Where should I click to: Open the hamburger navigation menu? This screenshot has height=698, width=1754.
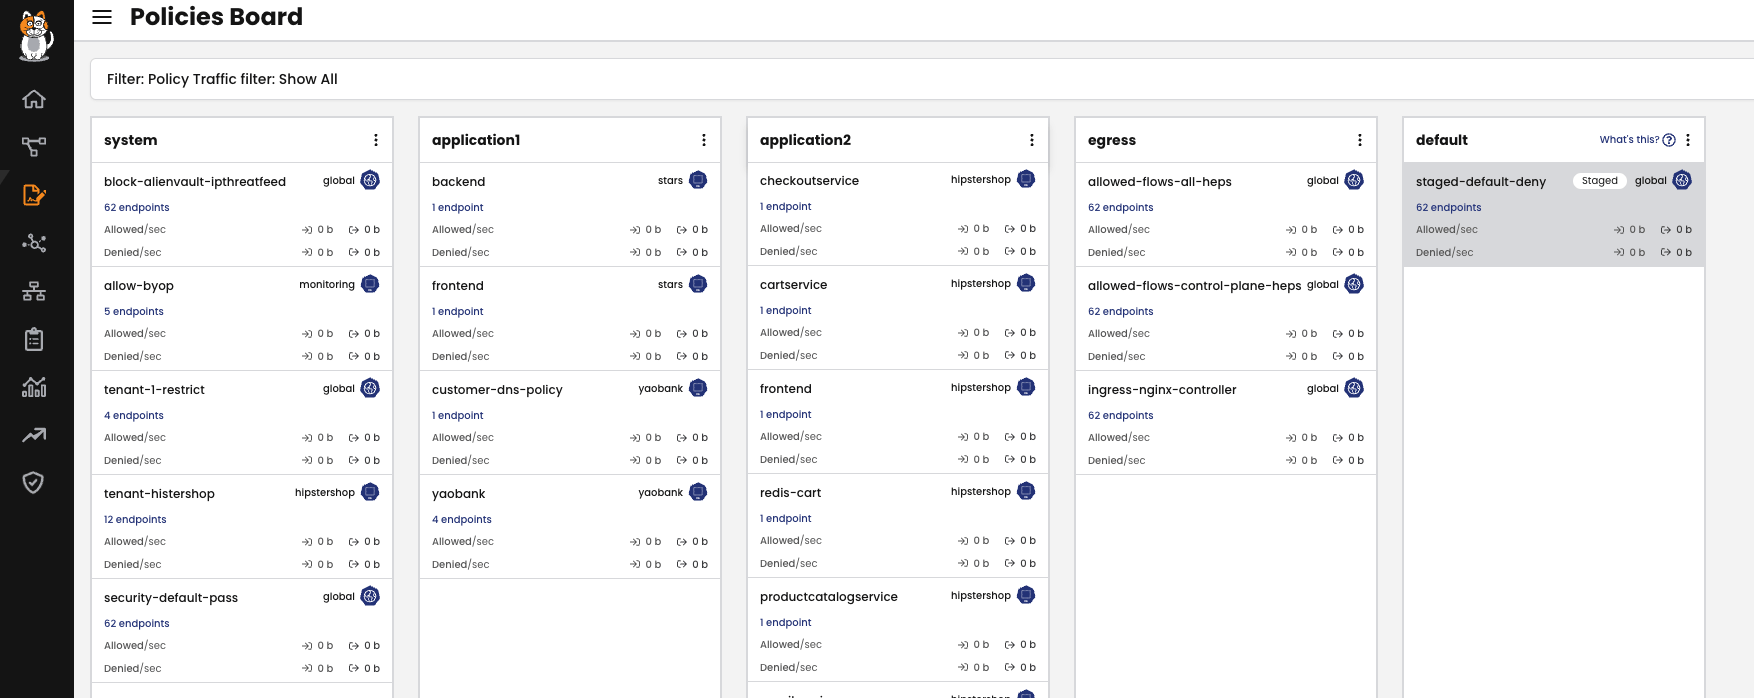click(x=102, y=17)
